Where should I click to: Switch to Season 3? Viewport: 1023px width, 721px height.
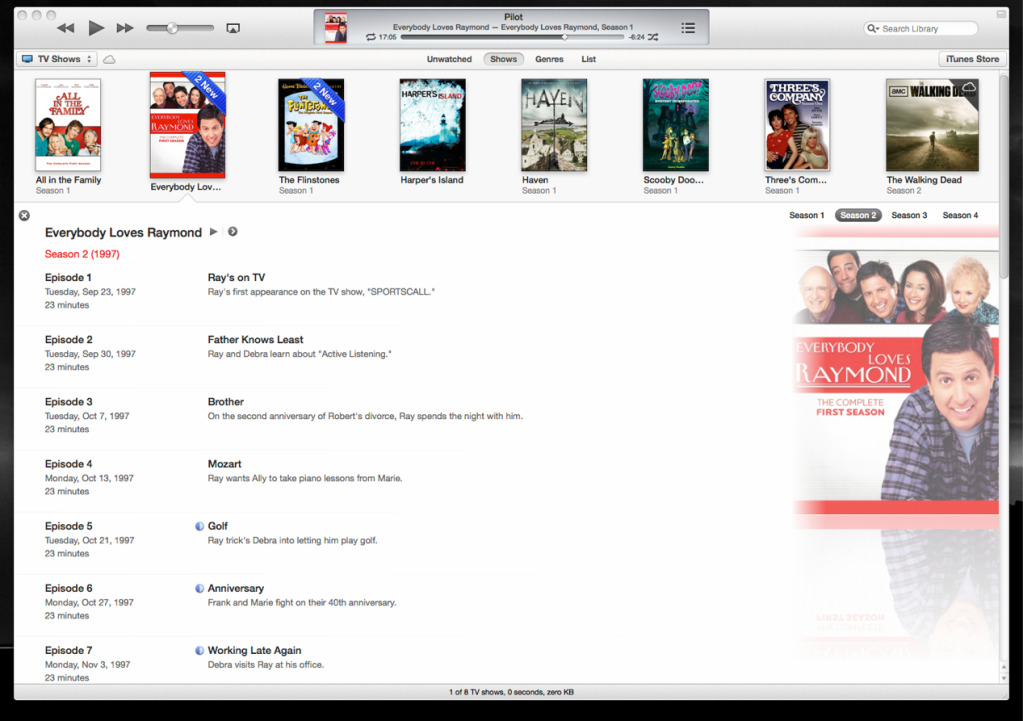[x=909, y=215]
